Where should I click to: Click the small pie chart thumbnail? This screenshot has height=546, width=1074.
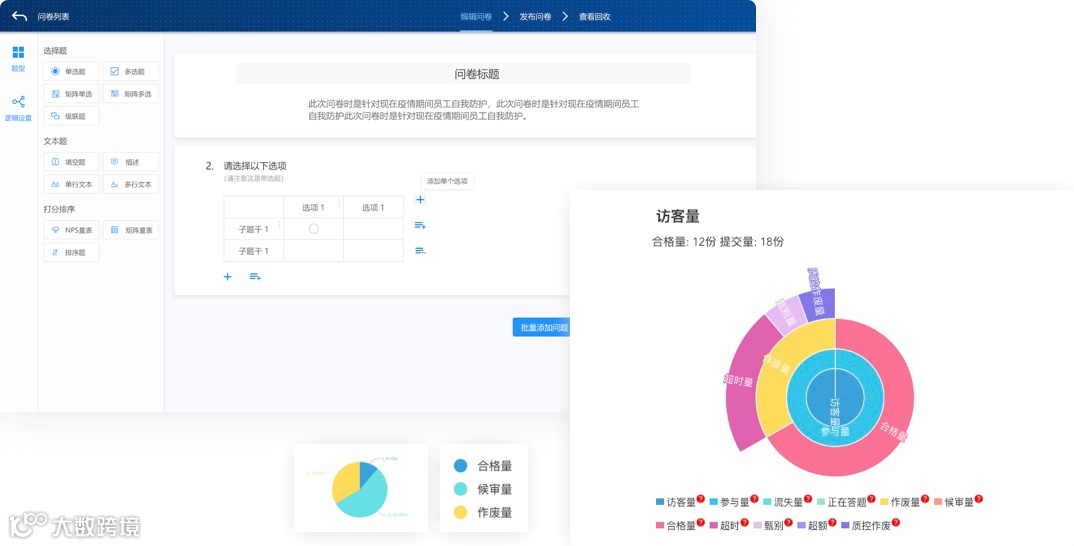(x=360, y=489)
